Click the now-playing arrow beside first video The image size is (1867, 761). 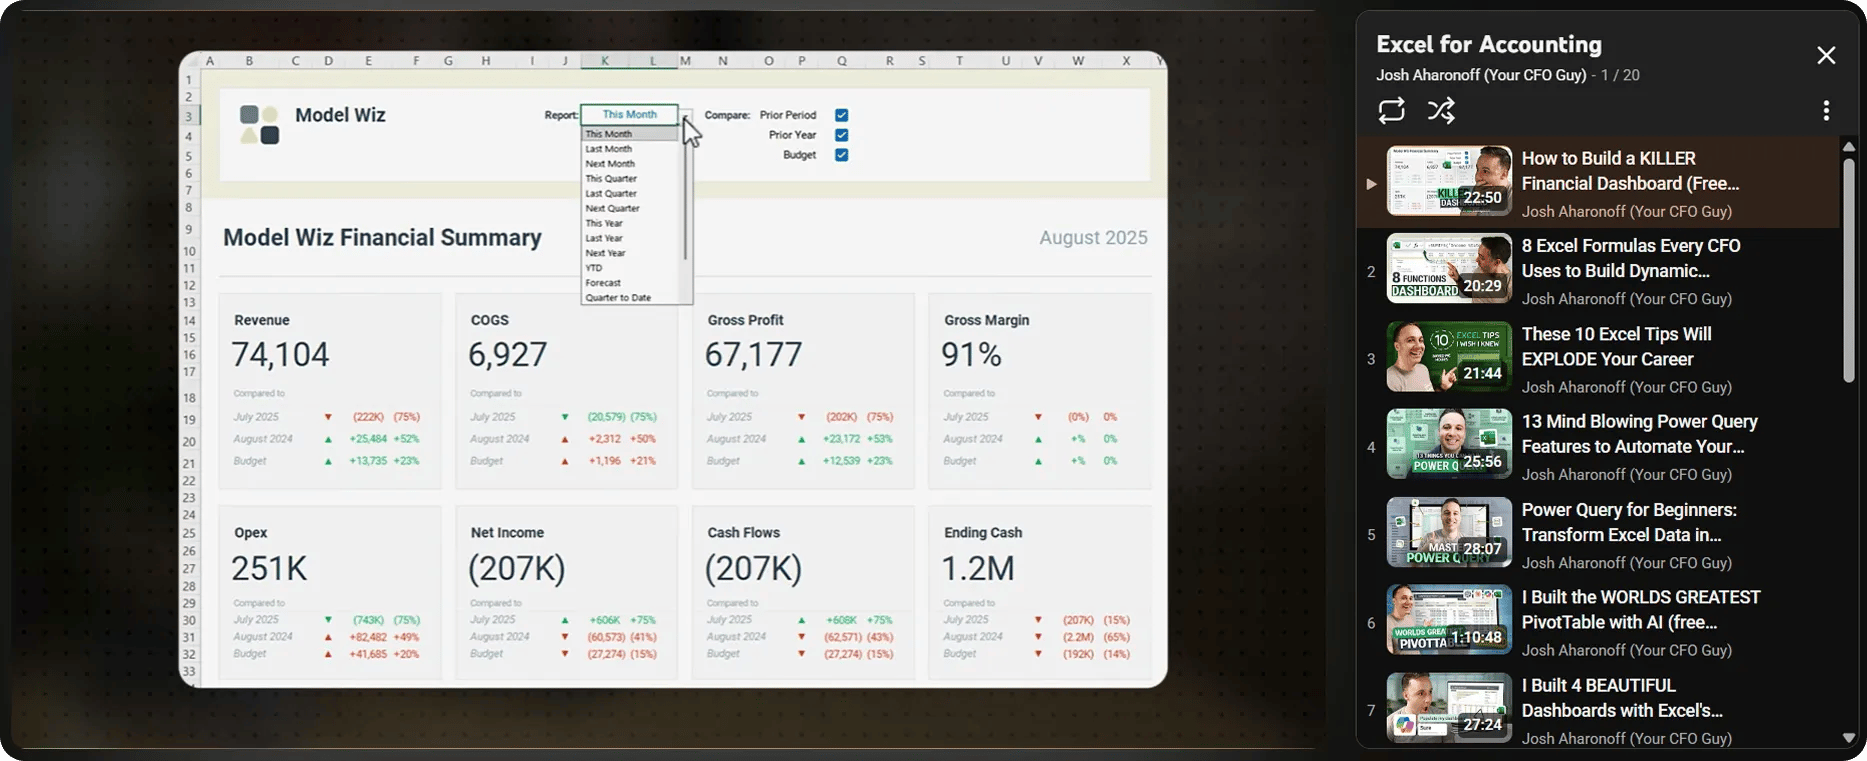[1371, 184]
